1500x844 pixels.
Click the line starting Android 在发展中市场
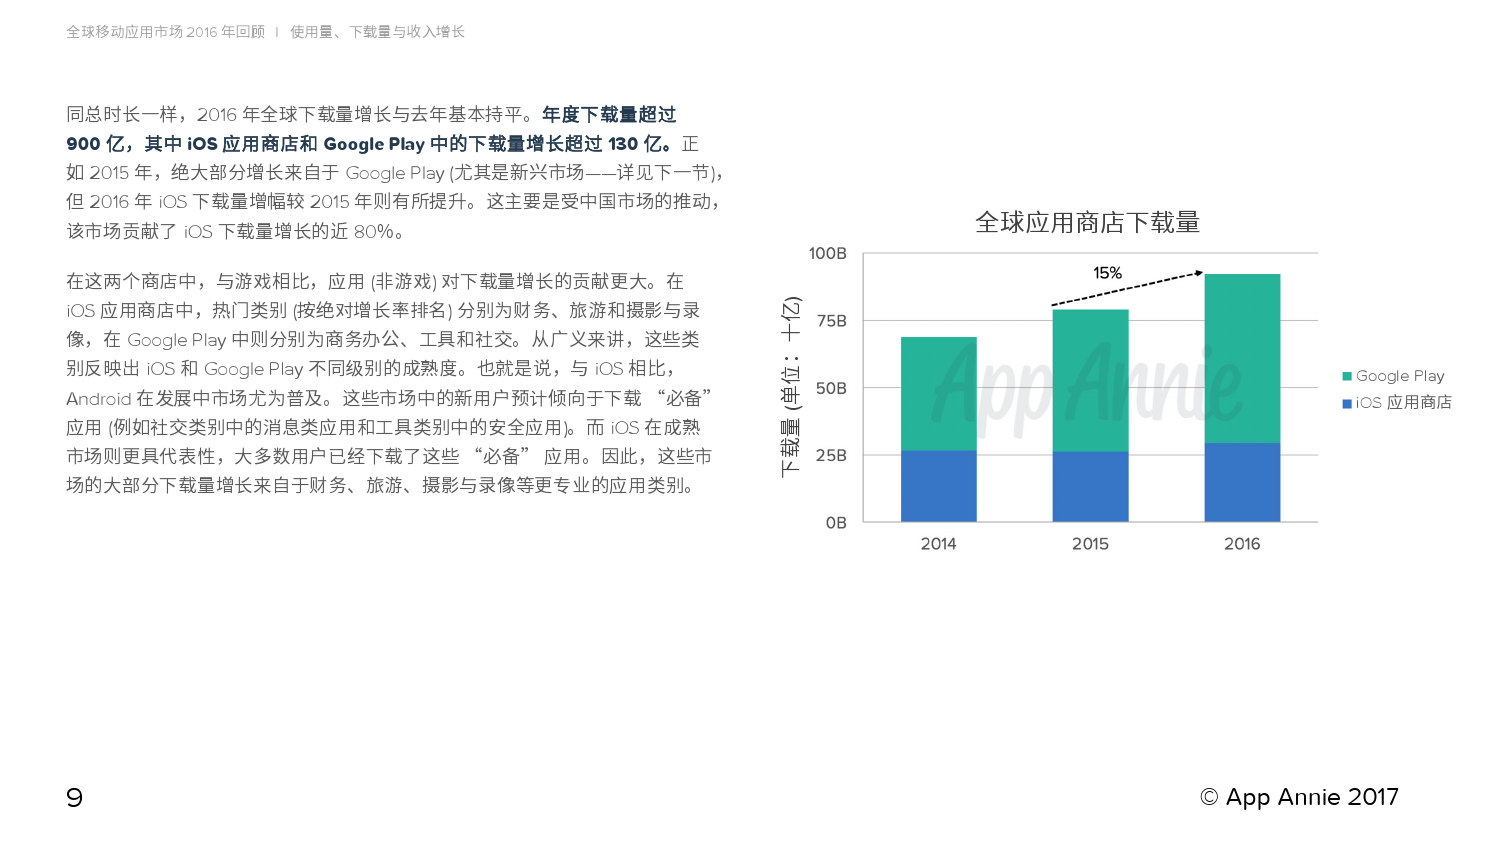click(x=389, y=399)
